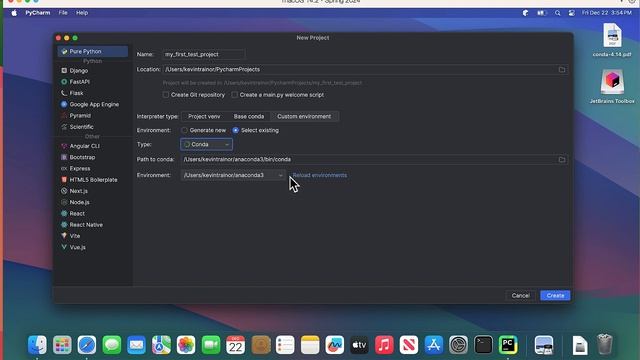640x360 pixels.
Task: Browse for project Location folder icon
Action: point(562,69)
